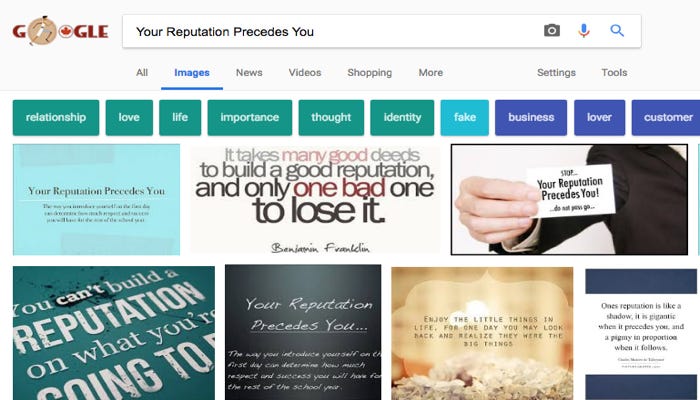This screenshot has height=400, width=700.
Task: Open the business card hand image
Action: tap(569, 200)
